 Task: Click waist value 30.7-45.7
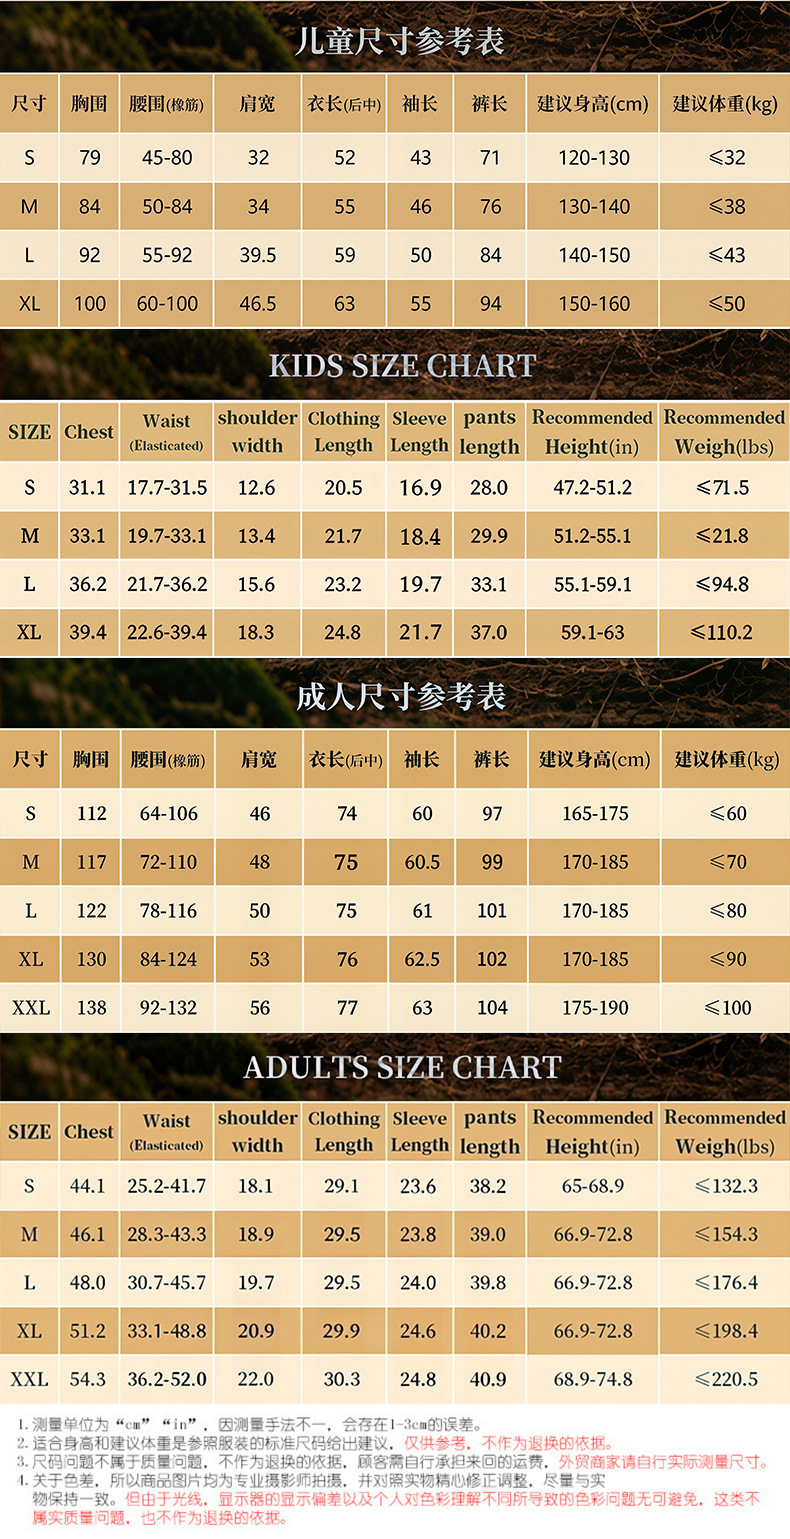click(167, 1282)
